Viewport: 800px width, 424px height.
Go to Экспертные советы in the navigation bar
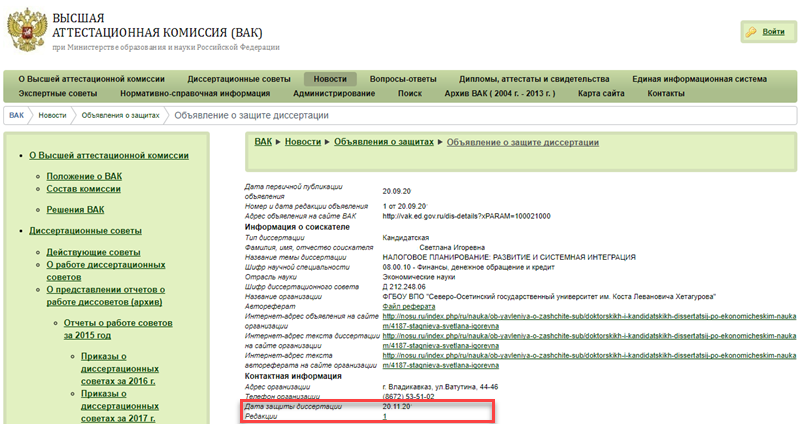[x=58, y=93]
